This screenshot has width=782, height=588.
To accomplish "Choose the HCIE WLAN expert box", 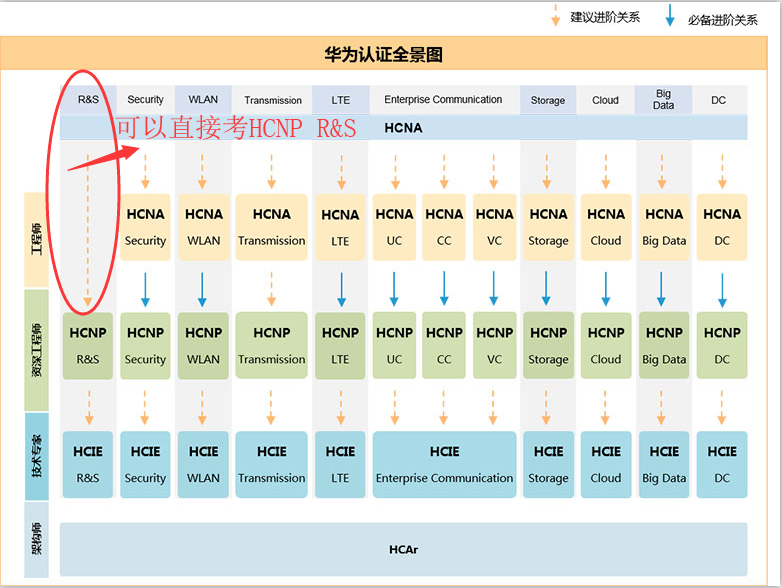I will 203,464.
